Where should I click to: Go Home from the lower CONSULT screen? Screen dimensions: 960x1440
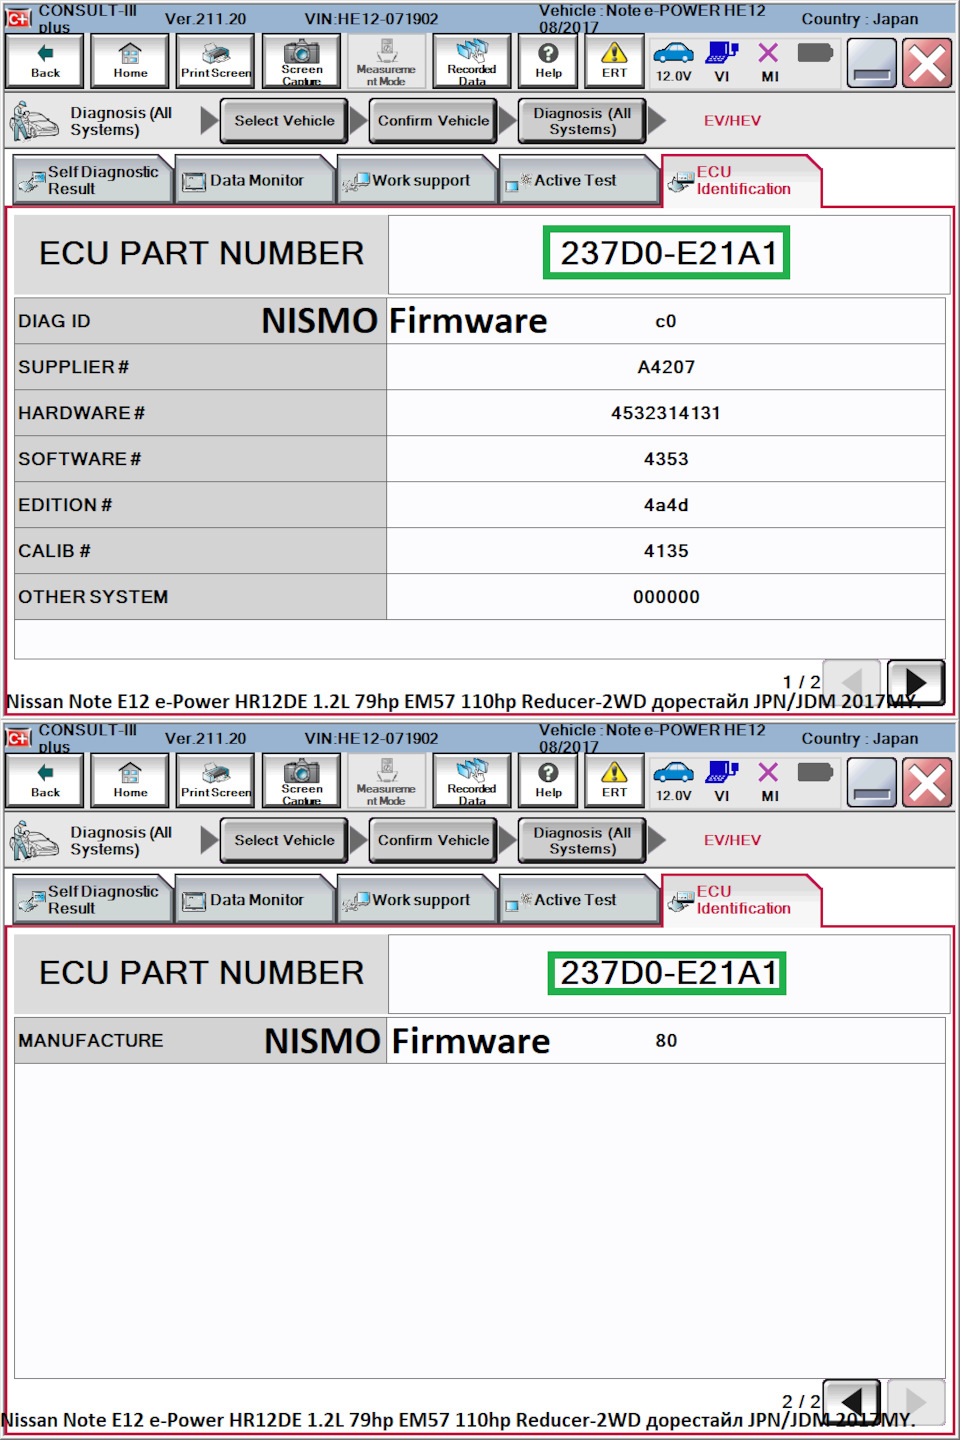[130, 781]
